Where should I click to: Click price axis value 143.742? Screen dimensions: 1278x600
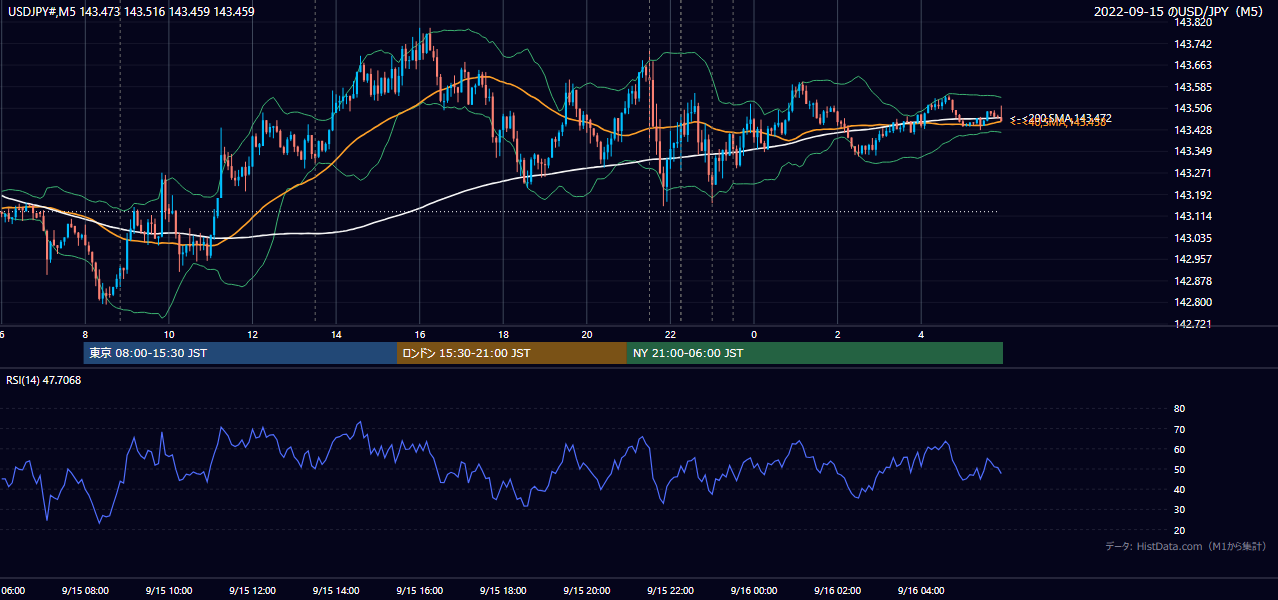1192,44
